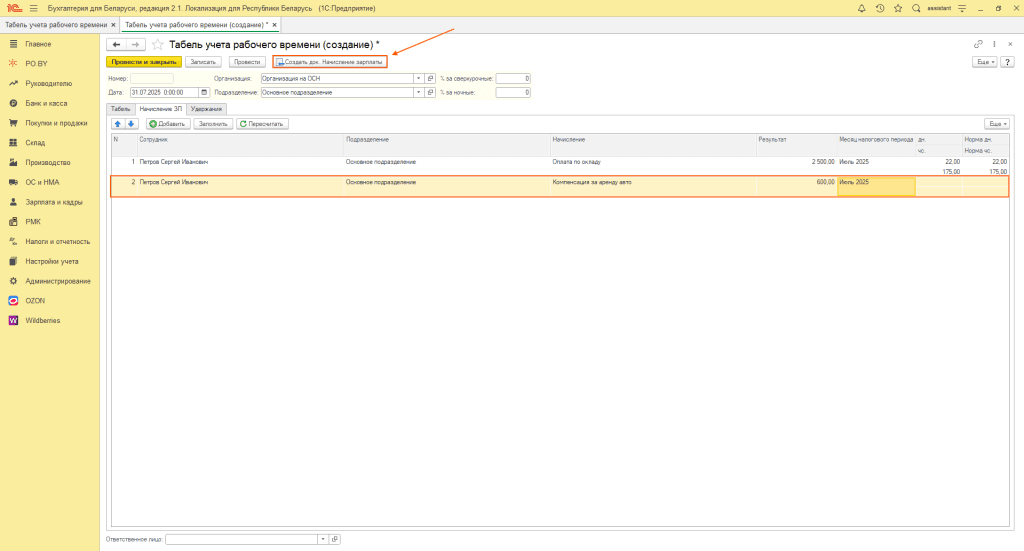The image size is (1024, 551).
Task: Move the selected row down
Action: pos(131,124)
